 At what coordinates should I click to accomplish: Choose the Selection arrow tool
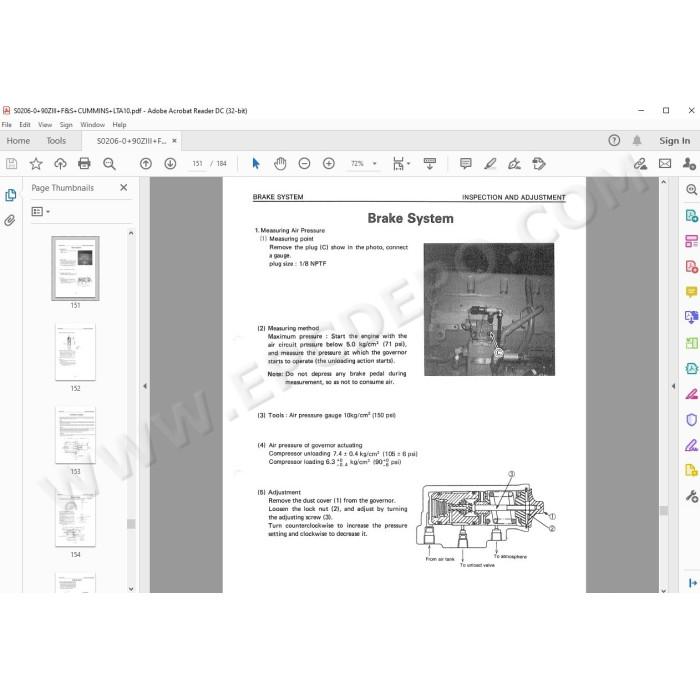click(256, 164)
